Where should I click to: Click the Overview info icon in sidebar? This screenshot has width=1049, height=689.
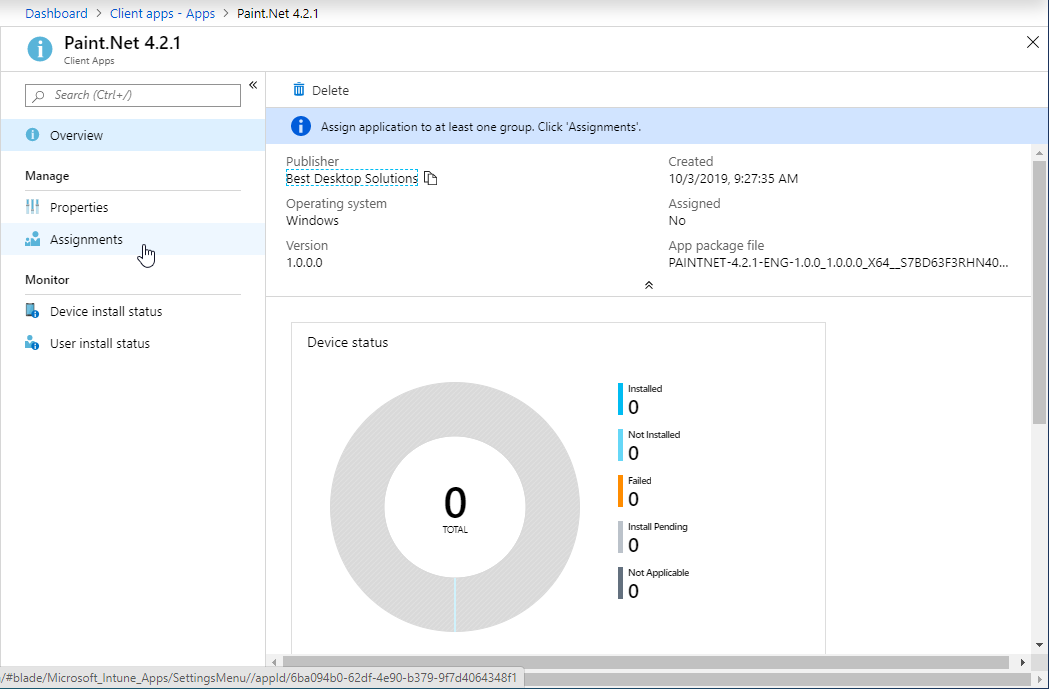click(33, 135)
